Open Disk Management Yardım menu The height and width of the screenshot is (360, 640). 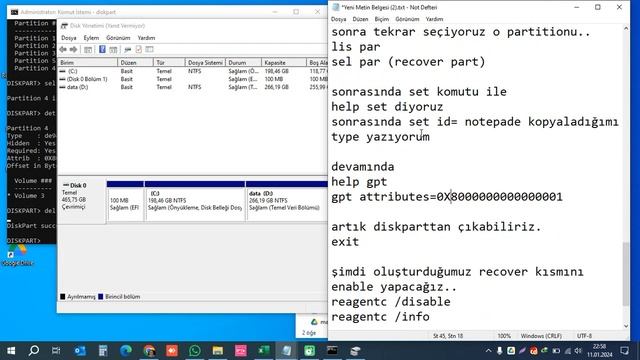pyautogui.click(x=146, y=38)
